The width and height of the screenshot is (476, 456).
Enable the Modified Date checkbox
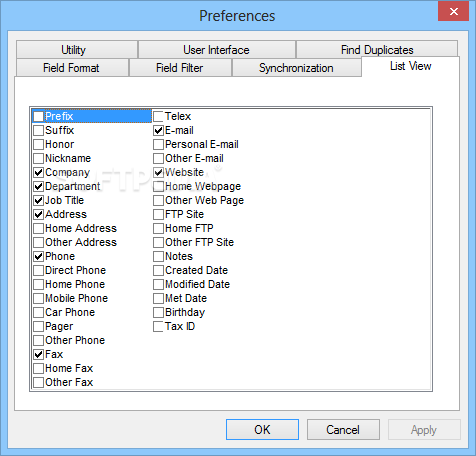point(158,284)
